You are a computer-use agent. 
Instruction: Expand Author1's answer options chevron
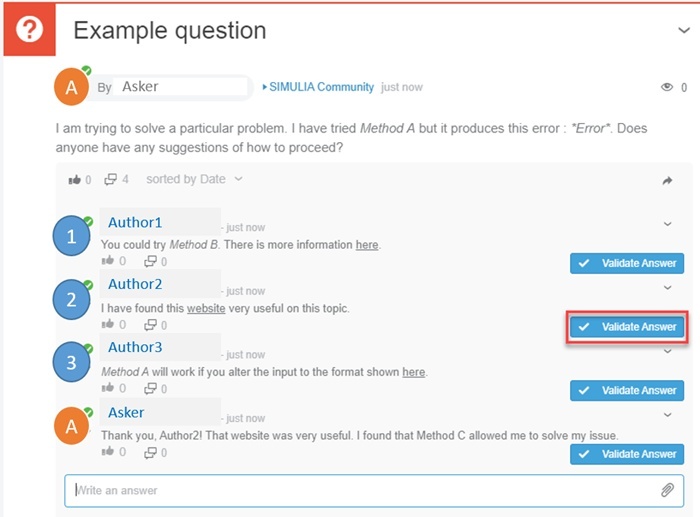pos(668,224)
